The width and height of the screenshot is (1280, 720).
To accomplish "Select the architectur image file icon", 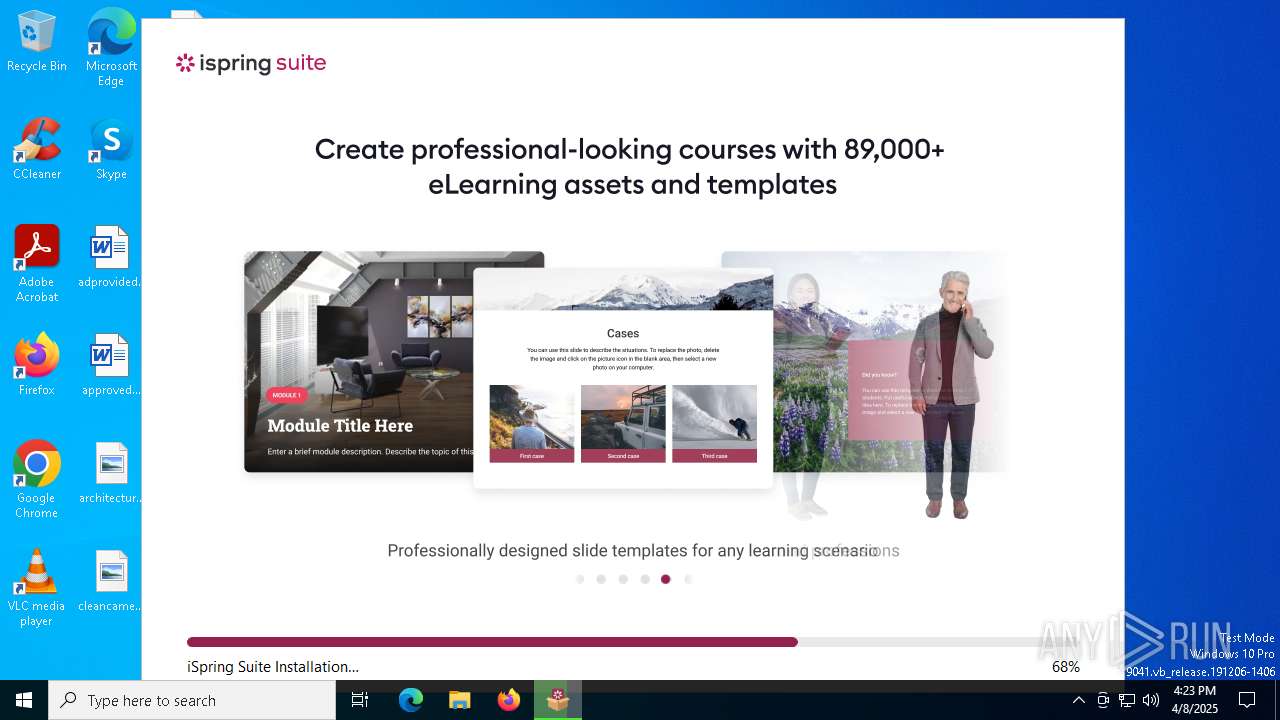I will click(x=110, y=473).
